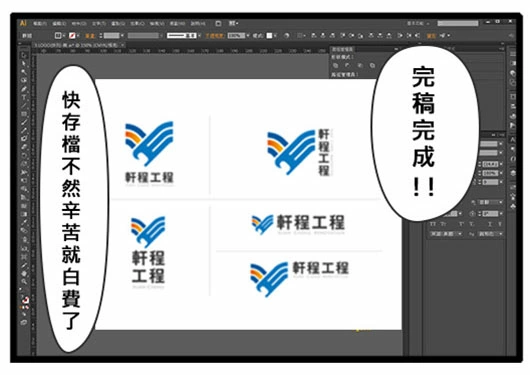Click the orange Stroke label in control bar
Image resolution: width=530 pixels, height=375 pixels.
[x=90, y=35]
